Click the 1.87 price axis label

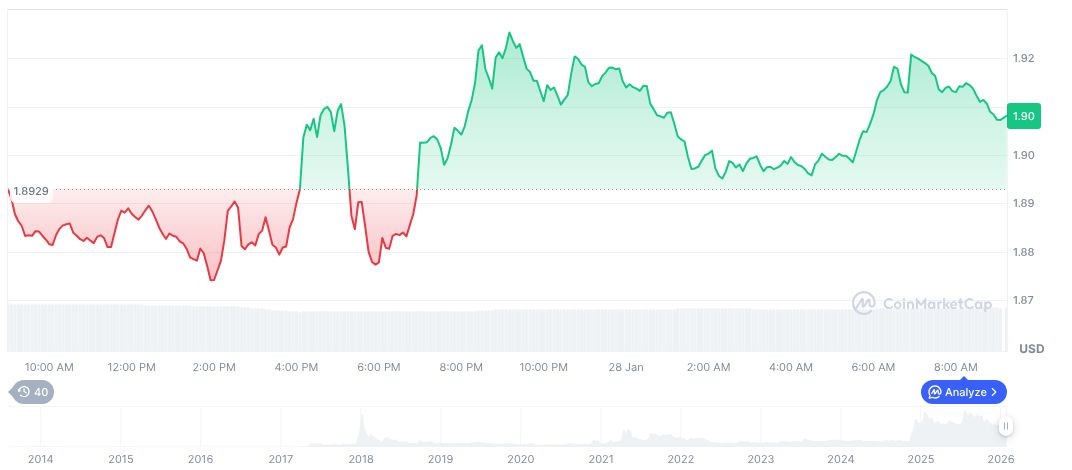1023,300
